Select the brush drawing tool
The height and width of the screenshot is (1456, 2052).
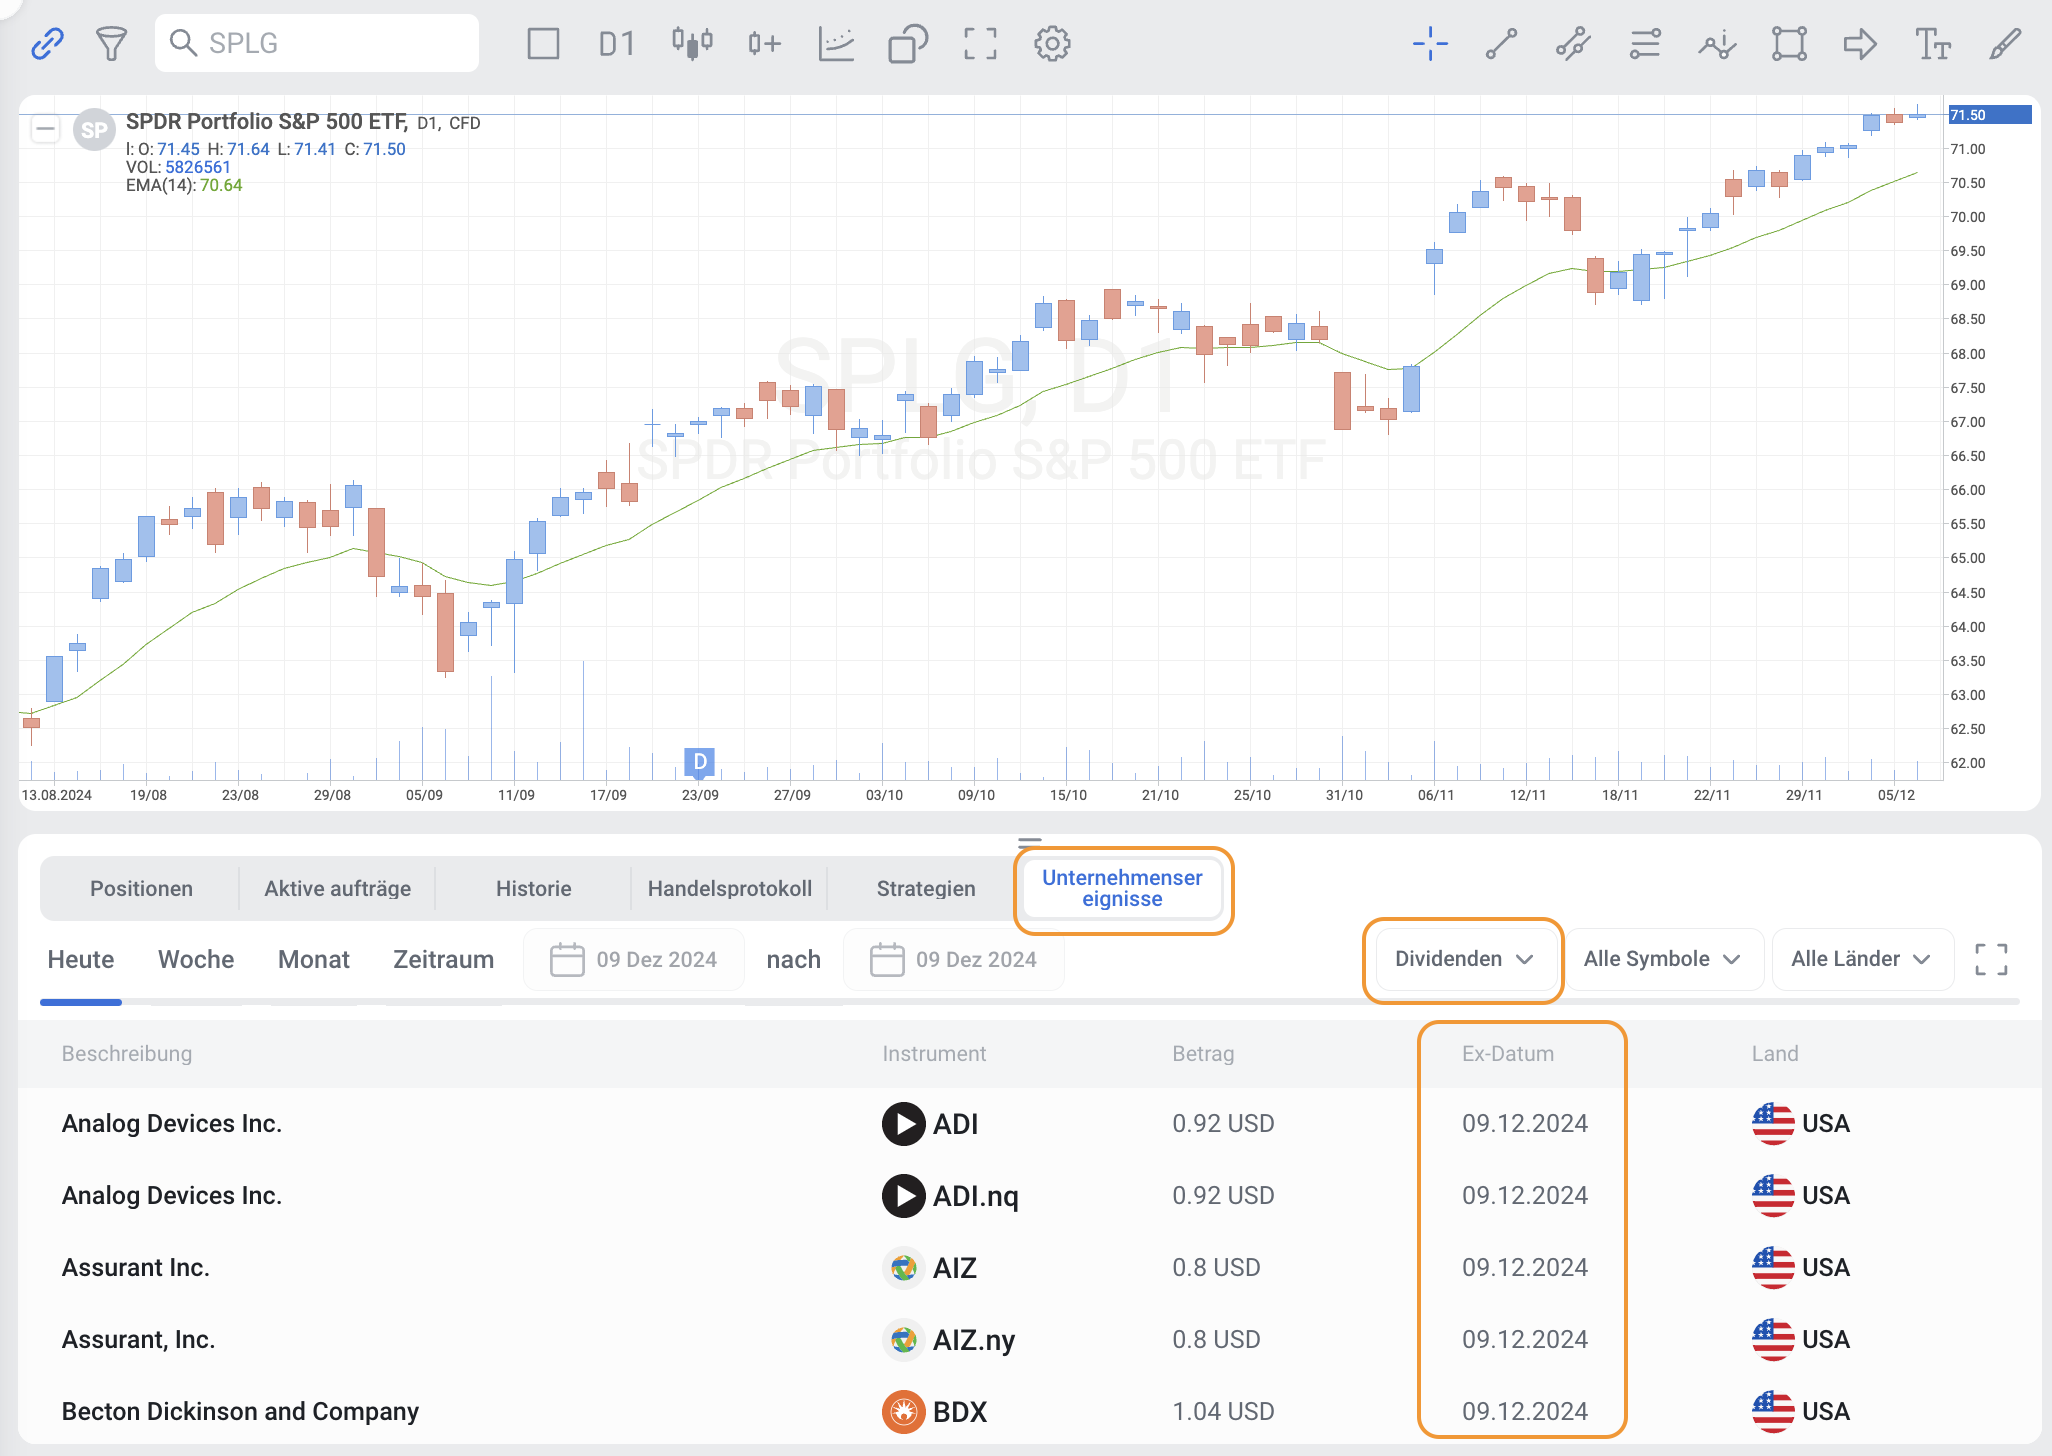[2004, 43]
